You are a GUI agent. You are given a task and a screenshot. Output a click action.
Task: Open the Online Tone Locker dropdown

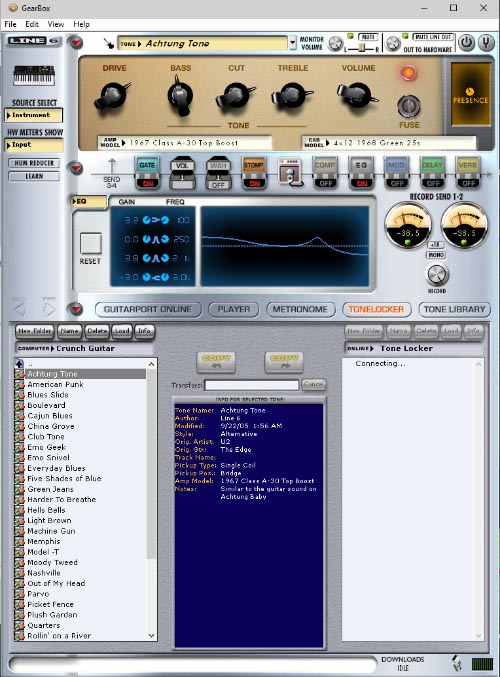(414, 348)
